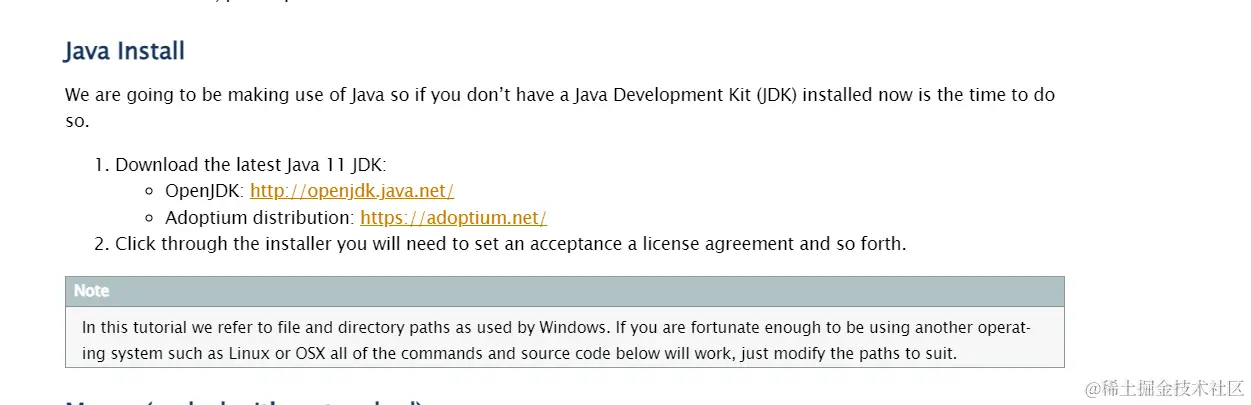
Task: Click the hollow bullet before OpenJDK
Action: pos(149,192)
